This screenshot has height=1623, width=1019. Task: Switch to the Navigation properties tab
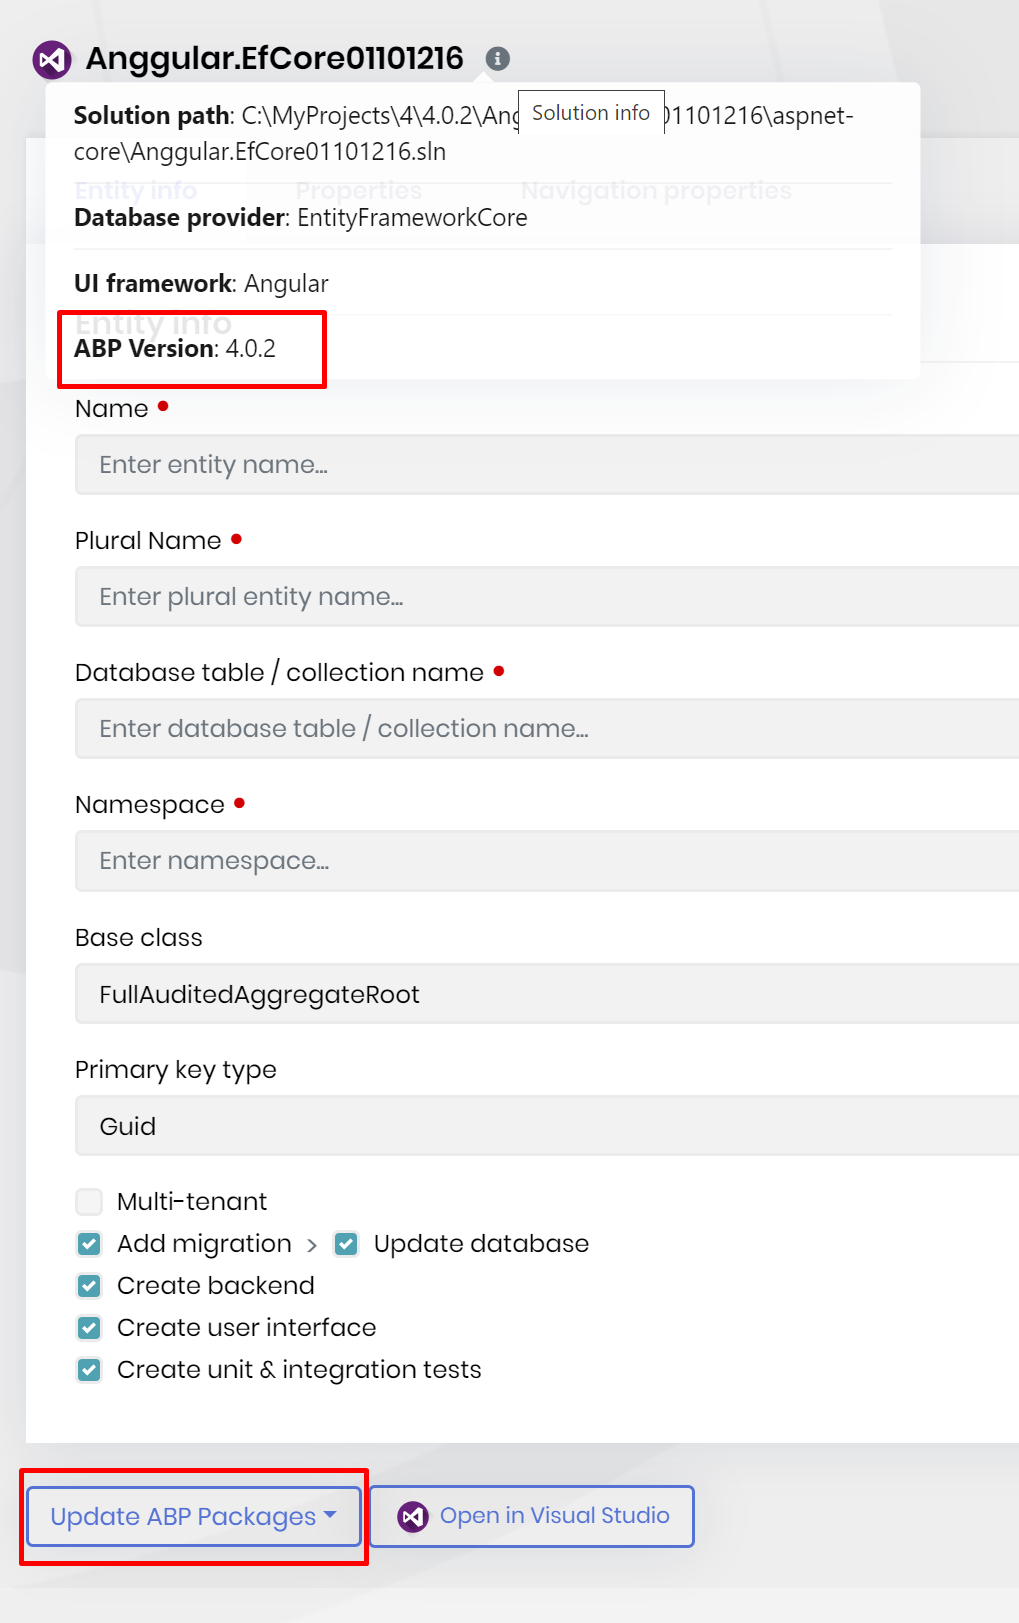pos(656,190)
